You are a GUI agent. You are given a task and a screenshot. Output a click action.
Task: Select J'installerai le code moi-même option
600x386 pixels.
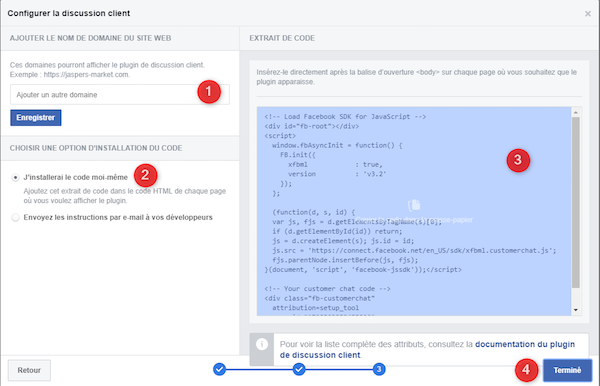[15, 178]
